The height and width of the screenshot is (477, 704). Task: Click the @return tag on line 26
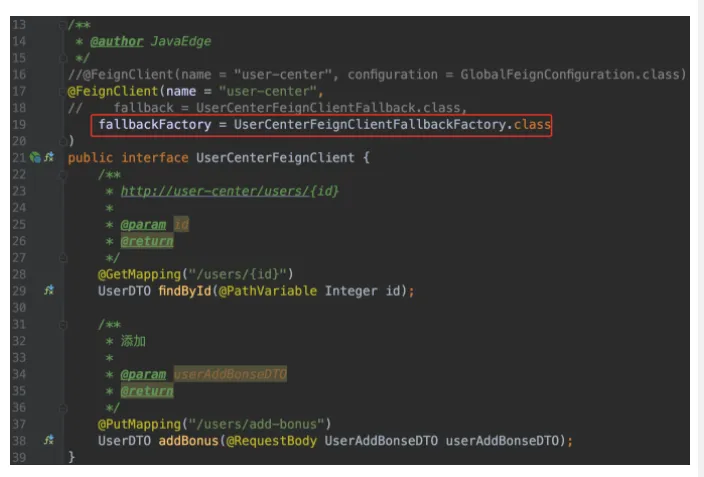tap(147, 241)
